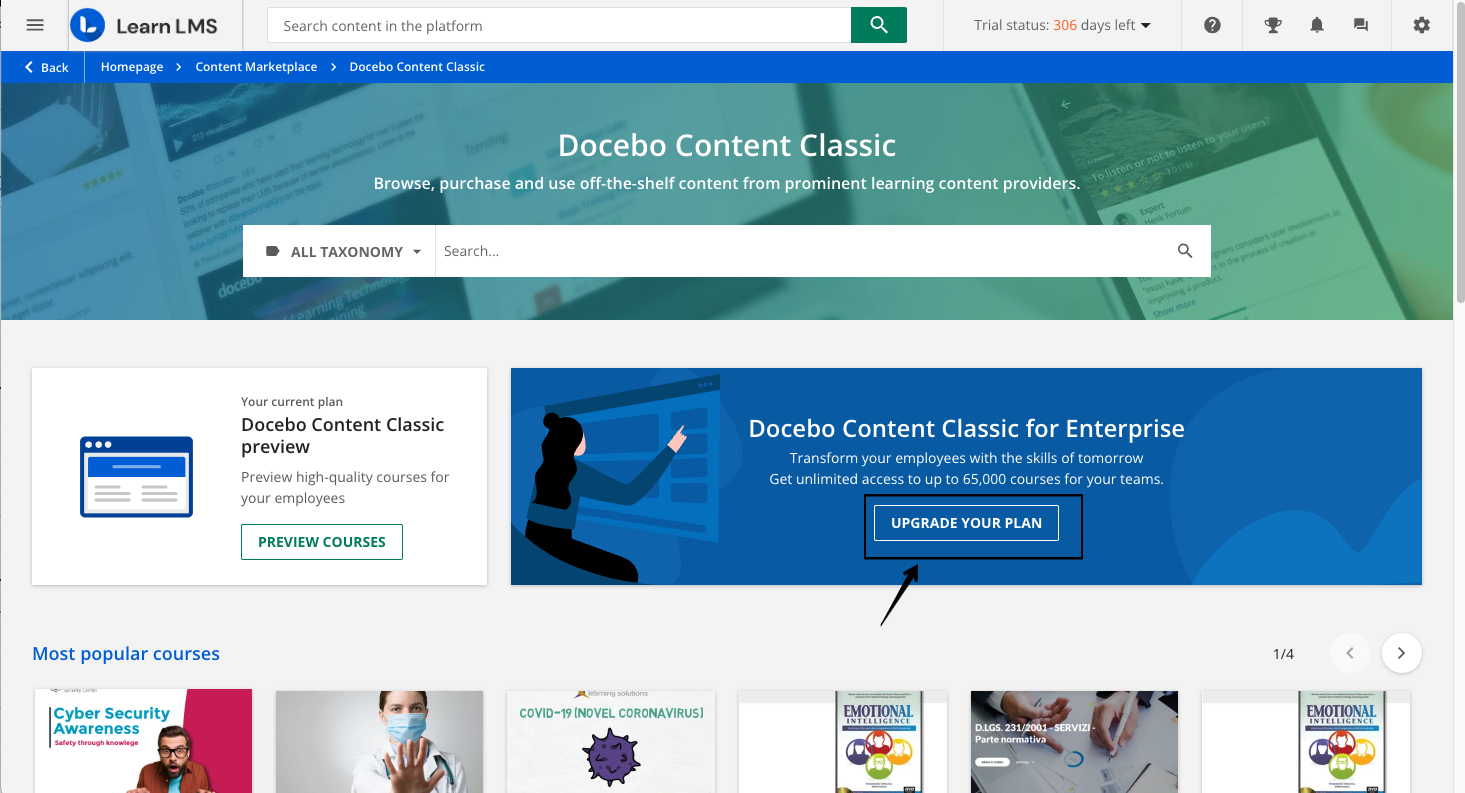Open the hamburger navigation menu
This screenshot has width=1465, height=793.
pos(35,24)
